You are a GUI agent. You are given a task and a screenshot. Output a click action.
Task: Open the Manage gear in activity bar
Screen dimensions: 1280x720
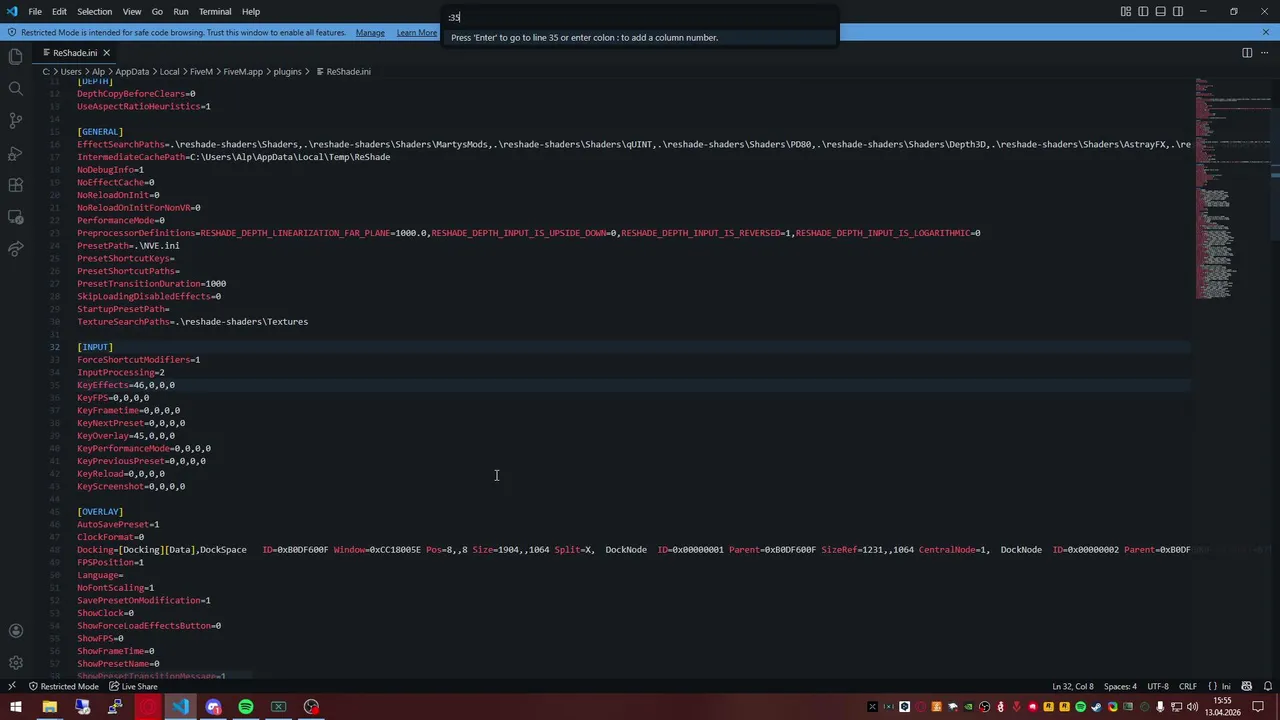tap(15, 663)
